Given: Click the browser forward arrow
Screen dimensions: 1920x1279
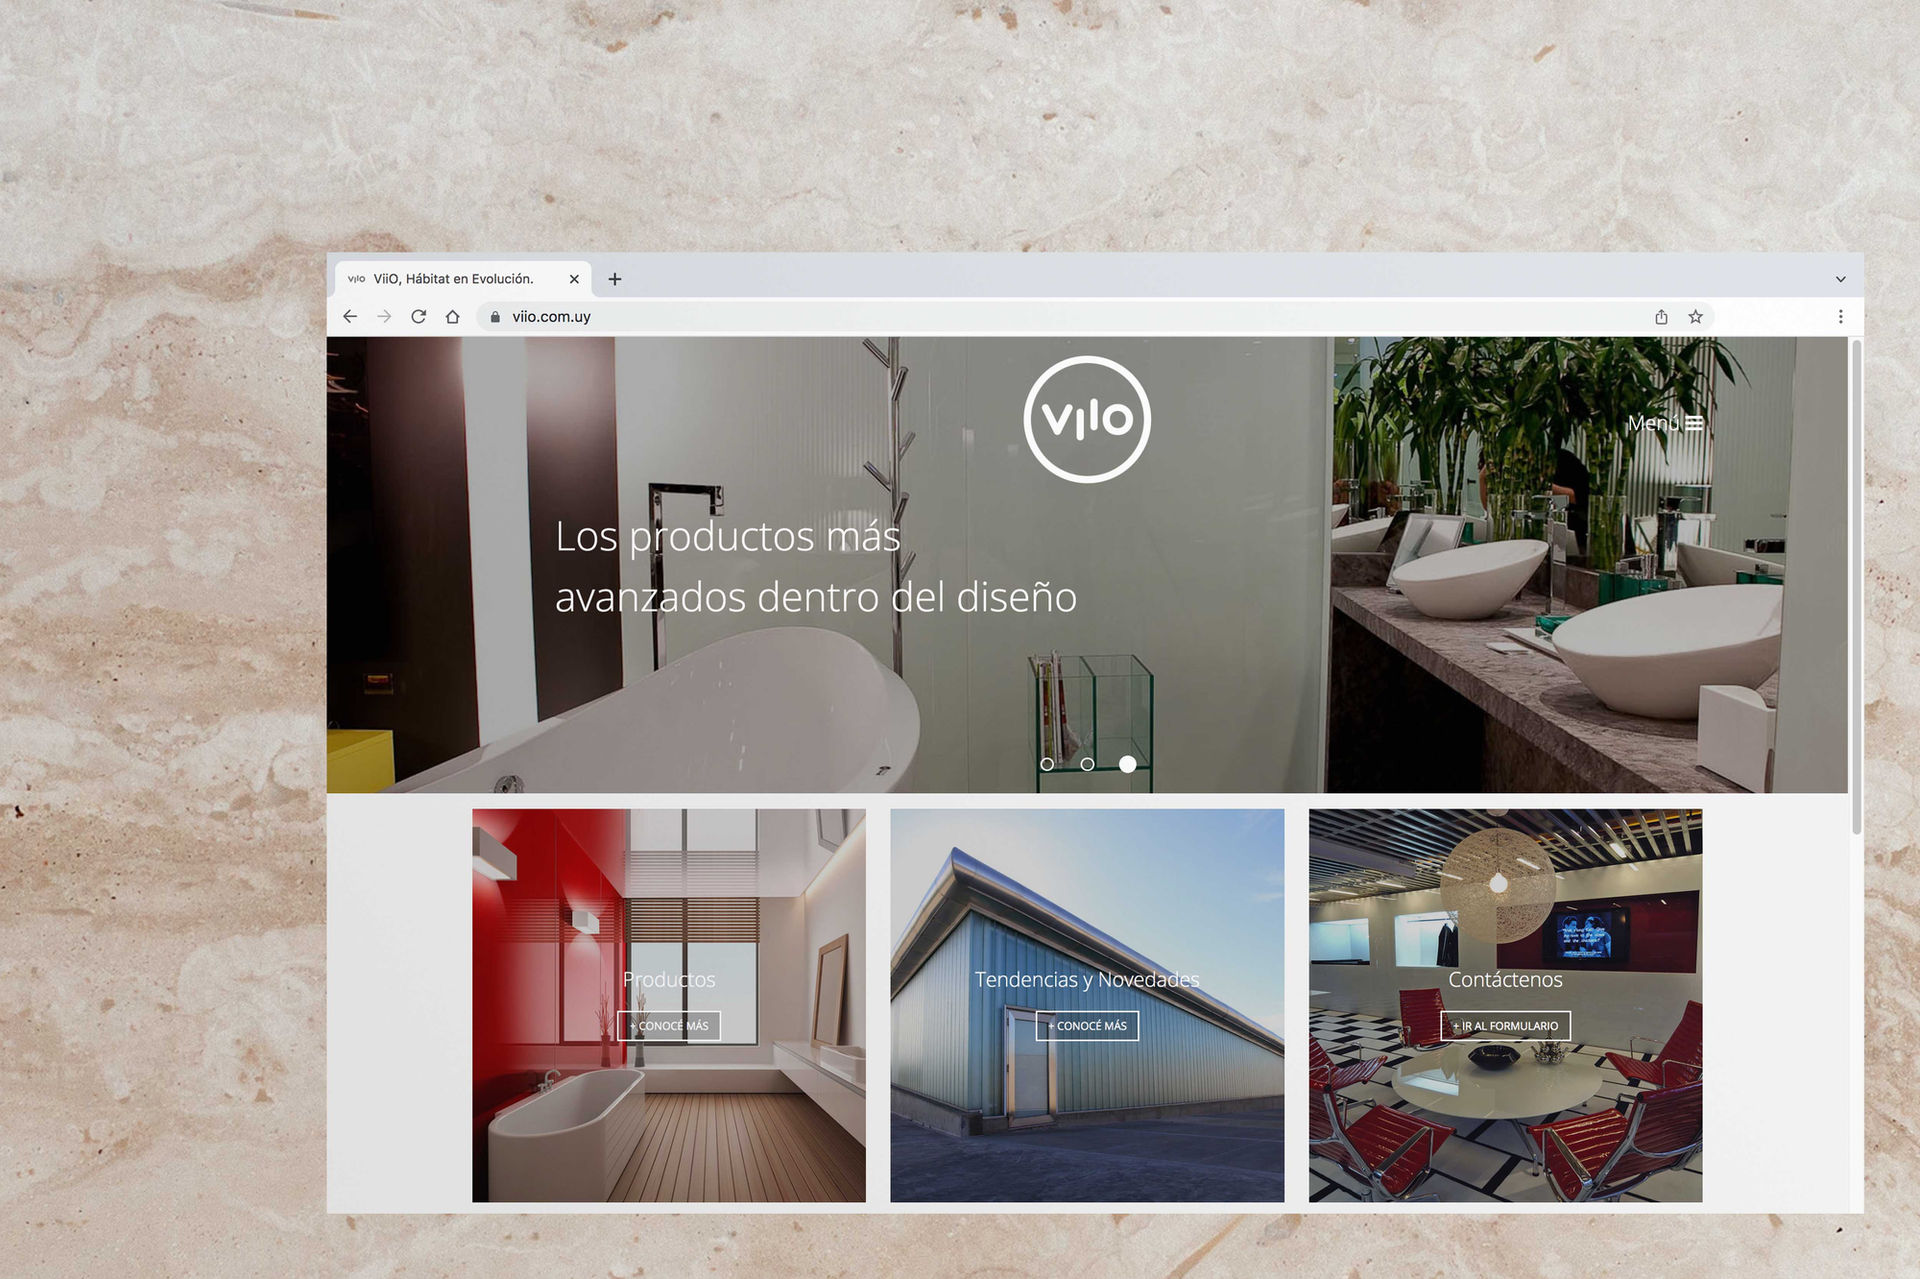Looking at the screenshot, I should [x=384, y=317].
